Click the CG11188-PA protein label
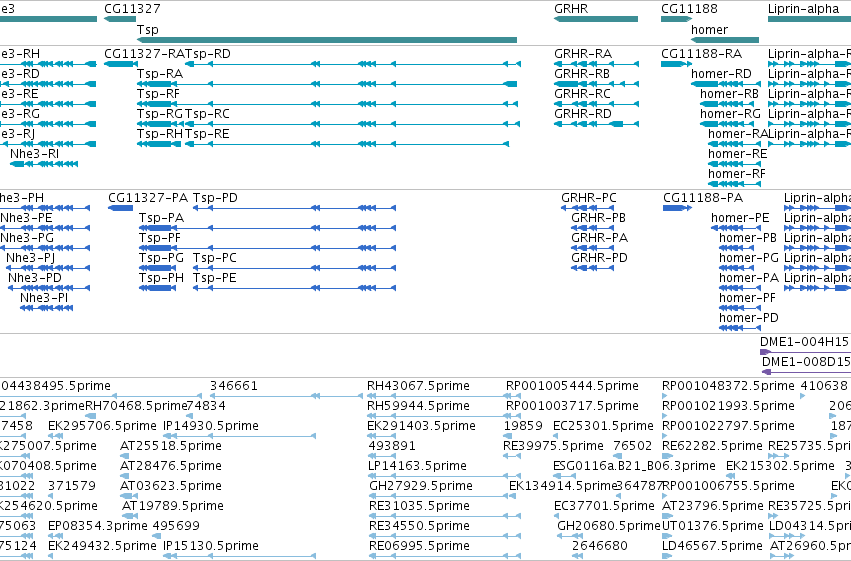 [x=703, y=197]
